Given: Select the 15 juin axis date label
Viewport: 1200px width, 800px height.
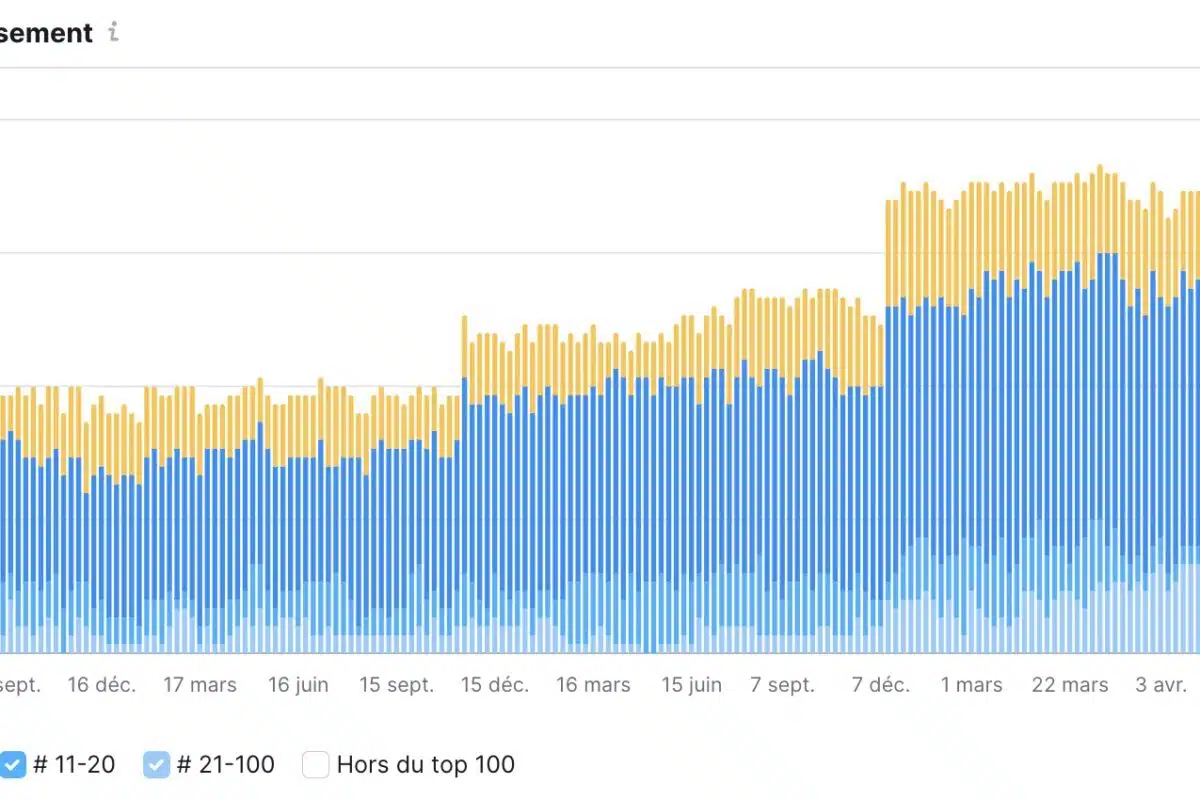Looking at the screenshot, I should coord(691,685).
